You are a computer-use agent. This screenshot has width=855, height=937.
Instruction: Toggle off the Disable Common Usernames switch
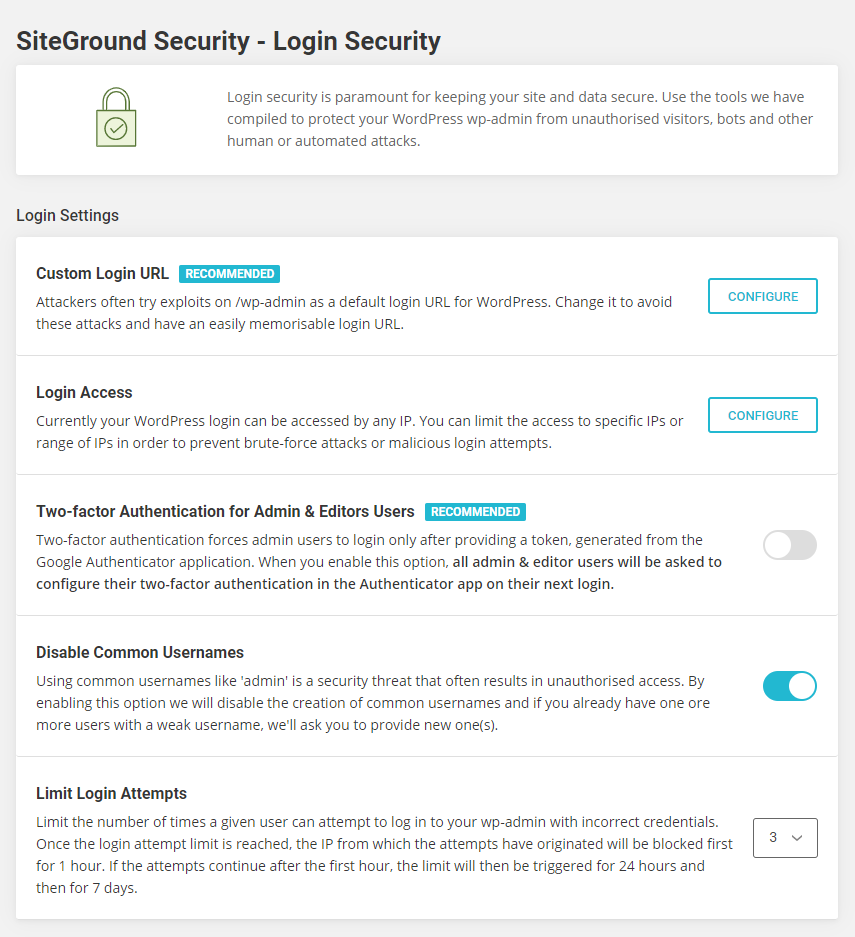tap(789, 686)
